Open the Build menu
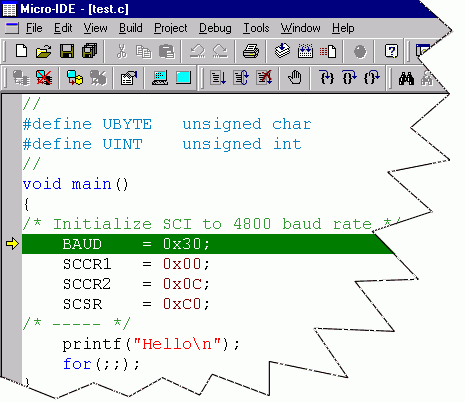This screenshot has width=465, height=402. (131, 28)
